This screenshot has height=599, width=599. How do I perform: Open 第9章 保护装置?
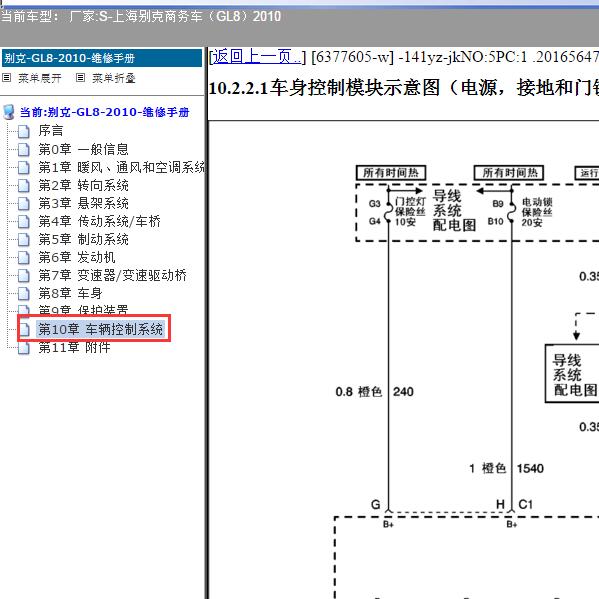83,310
